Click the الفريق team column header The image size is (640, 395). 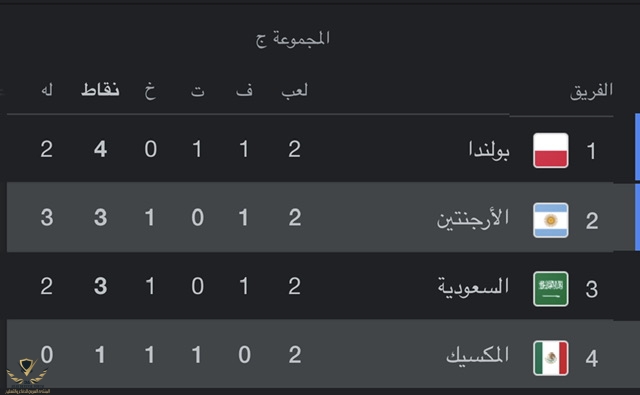tap(591, 90)
